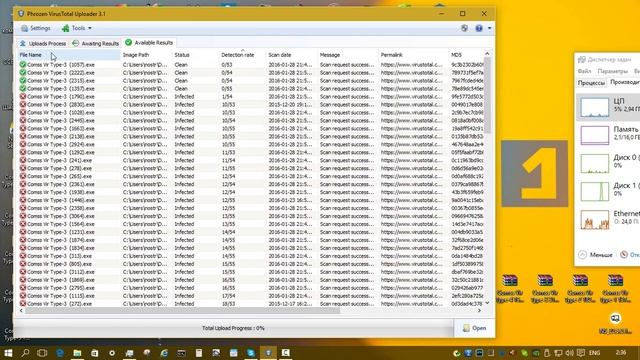Sort by Scan date column header

pyautogui.click(x=291, y=55)
